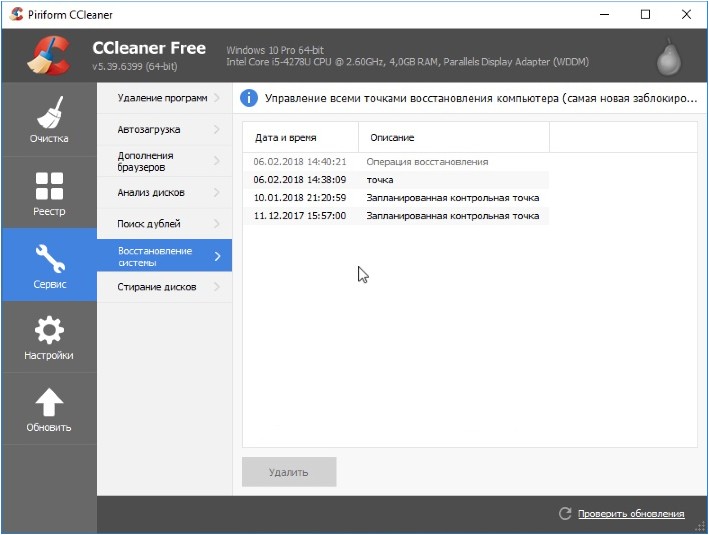Click the version text v5.39.6399 (64-bit)

(135, 66)
